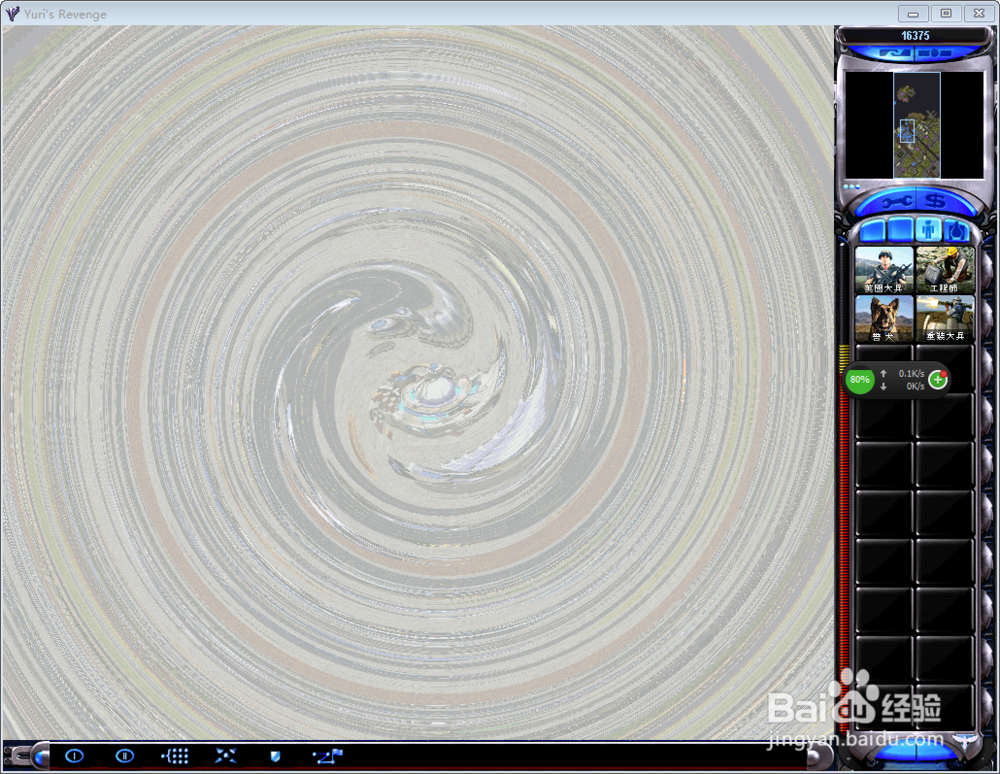Viewport: 1000px width, 774px height.
Task: Switch to the vehicles build tab
Action: coord(957,231)
